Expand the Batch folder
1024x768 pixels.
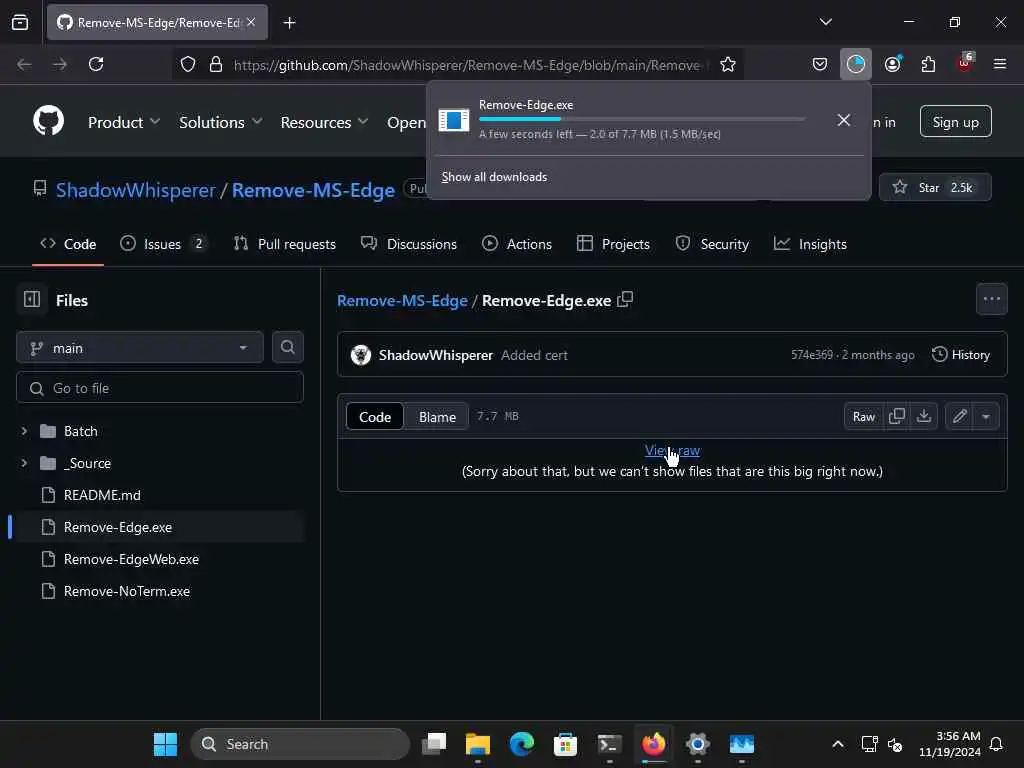pyautogui.click(x=24, y=431)
